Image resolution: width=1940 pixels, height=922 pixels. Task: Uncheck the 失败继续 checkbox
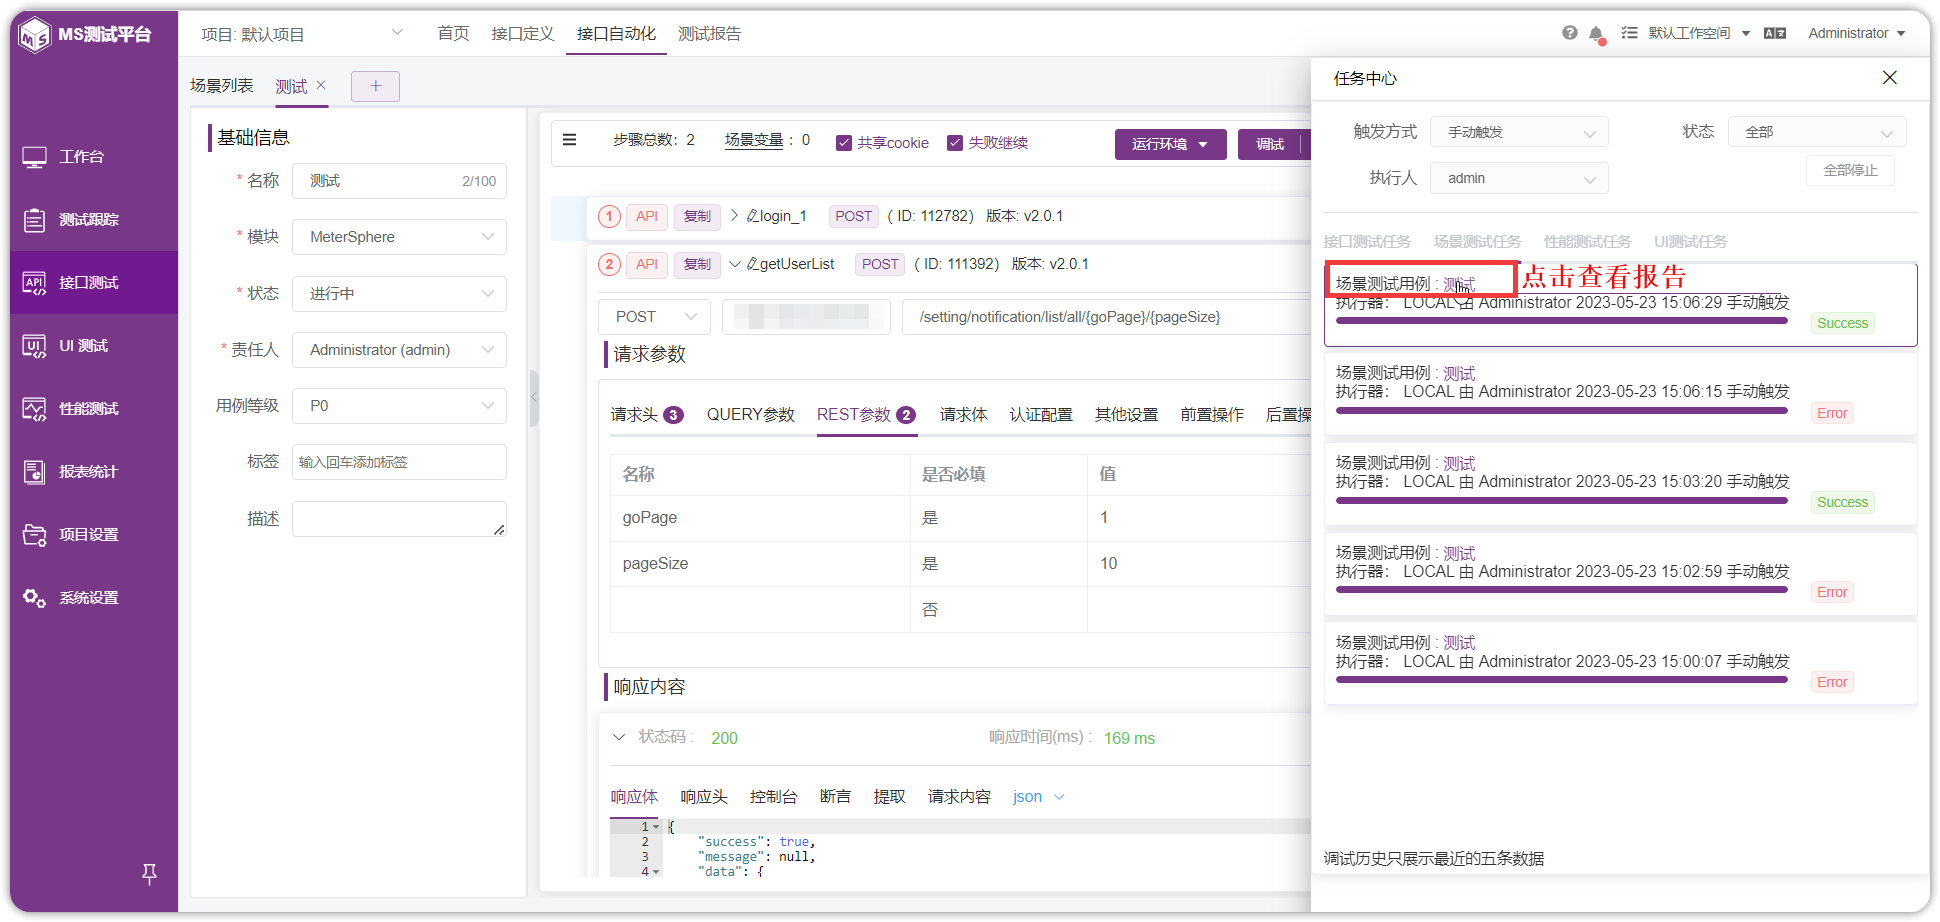click(x=955, y=143)
